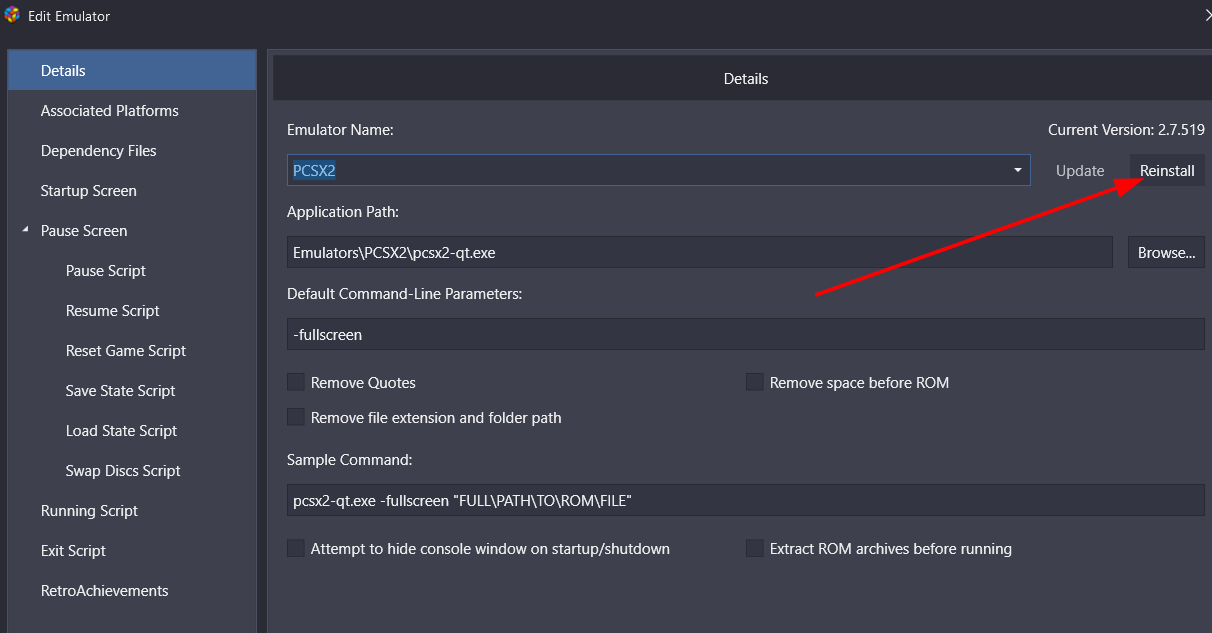Image resolution: width=1212 pixels, height=633 pixels.
Task: Open the Details section in sidebar
Action: [132, 70]
